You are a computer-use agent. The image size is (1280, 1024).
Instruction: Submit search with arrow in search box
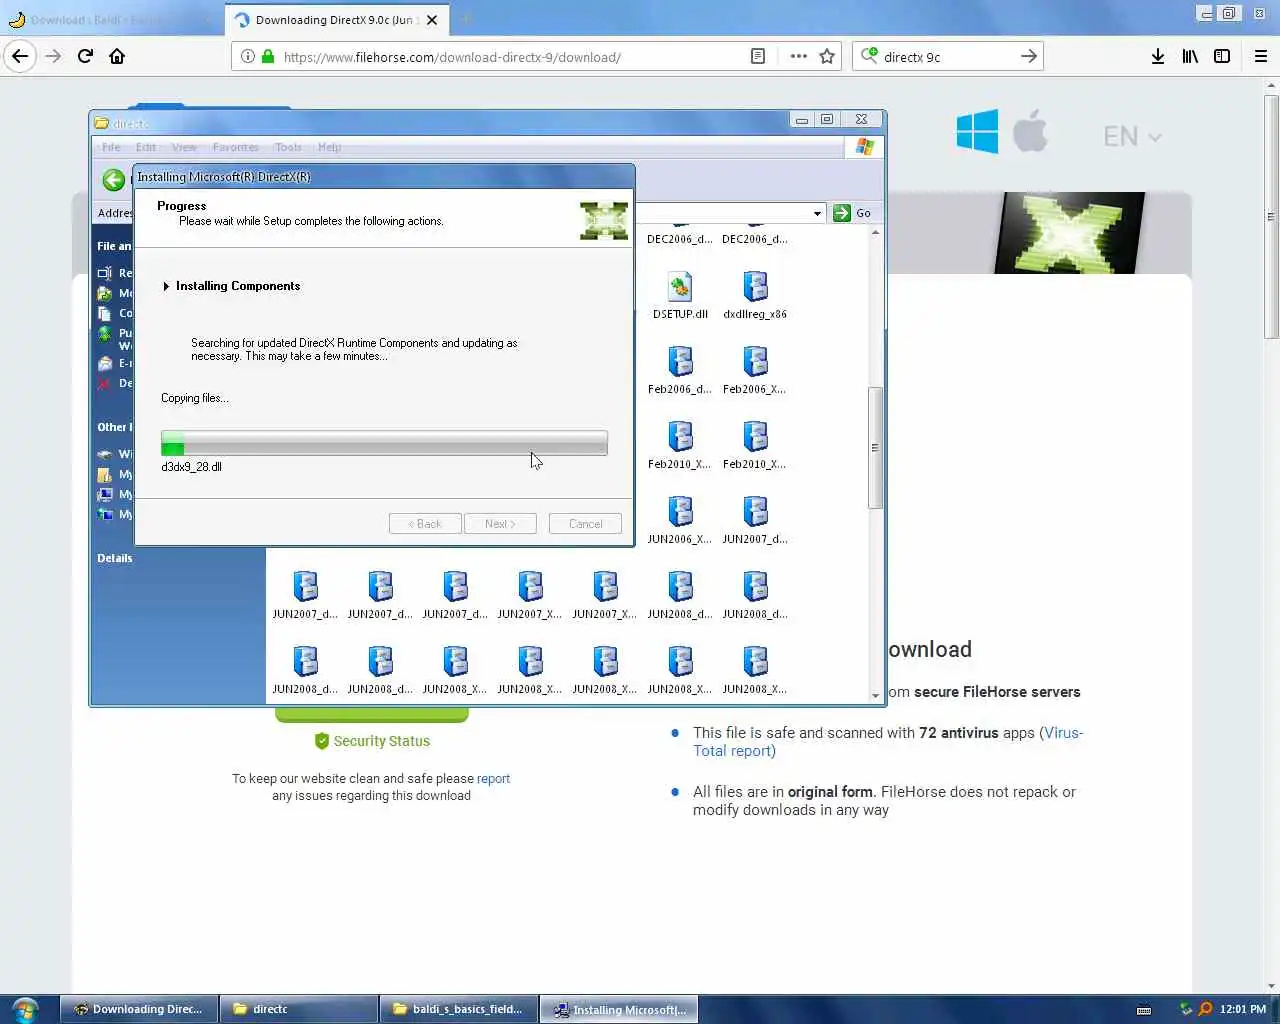[x=1028, y=56]
